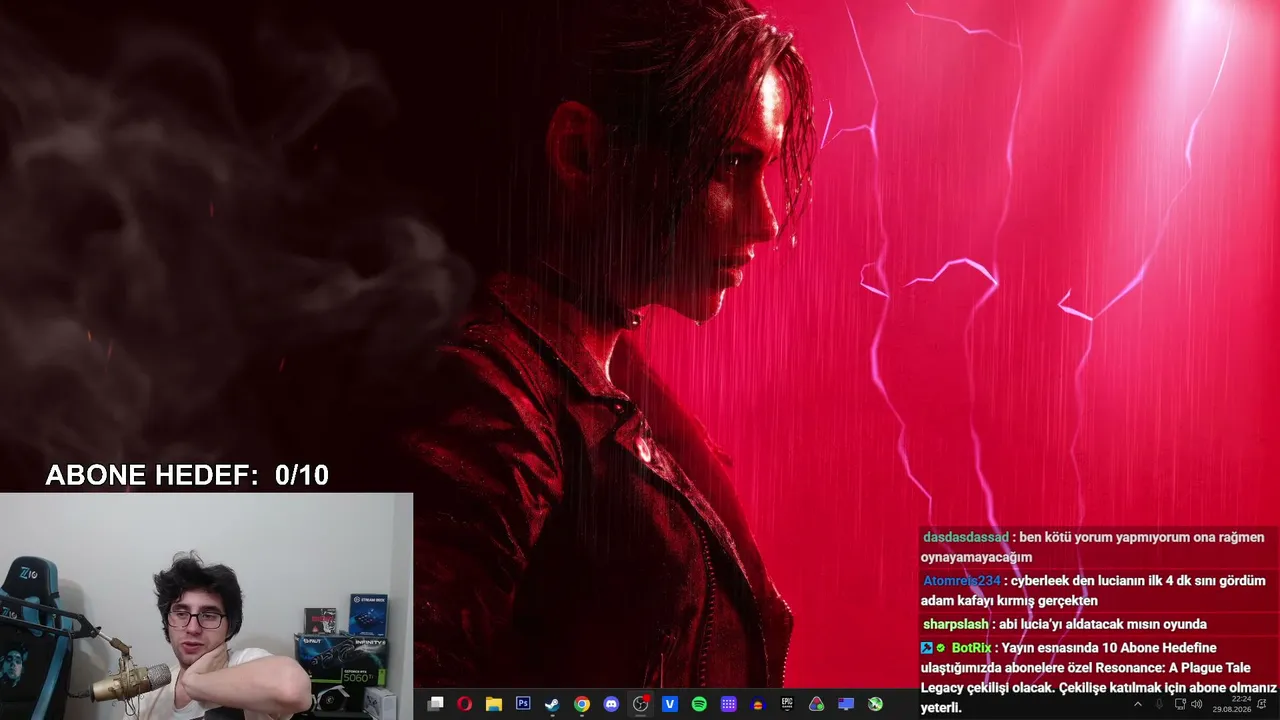1280x720 pixels.
Task: Open Spotify from the taskbar
Action: tap(699, 704)
